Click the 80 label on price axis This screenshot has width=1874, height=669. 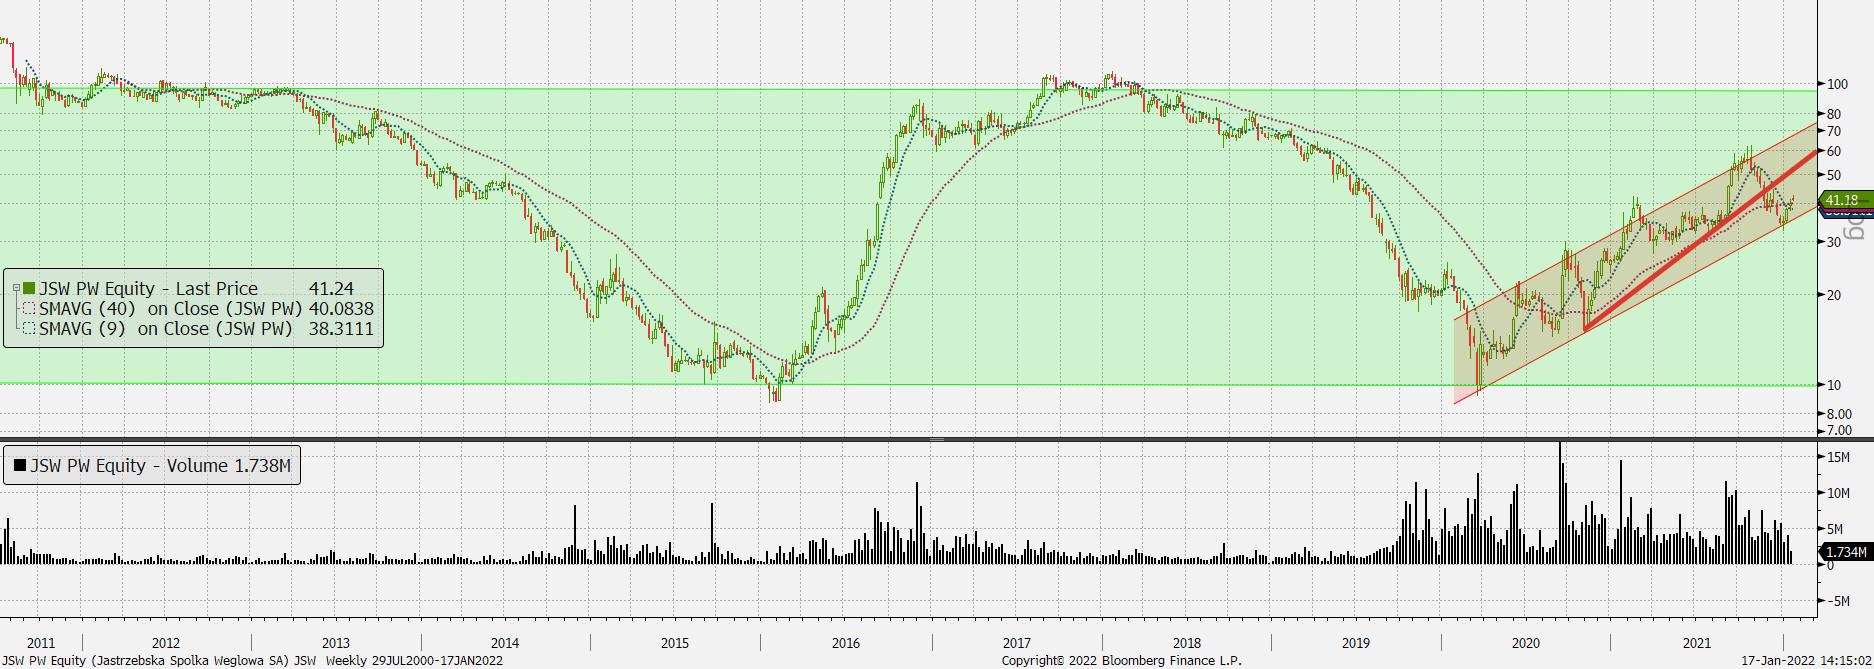pyautogui.click(x=1834, y=113)
